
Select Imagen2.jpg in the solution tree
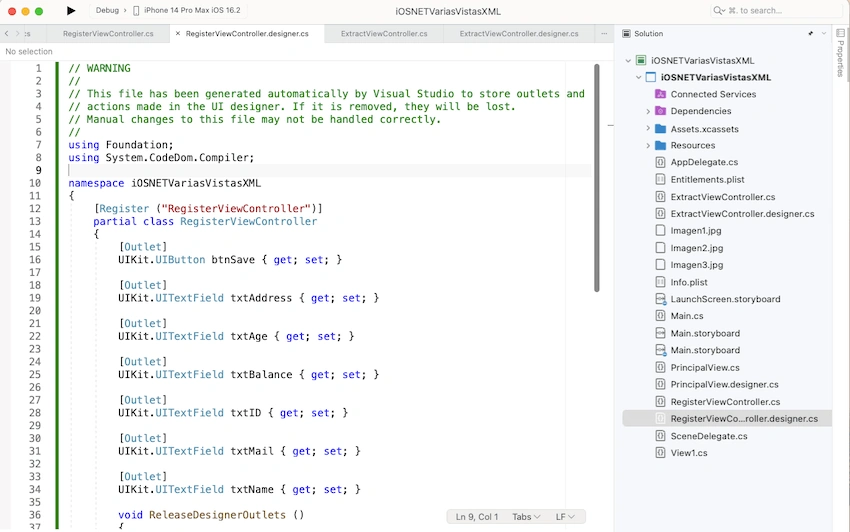[x=697, y=248]
